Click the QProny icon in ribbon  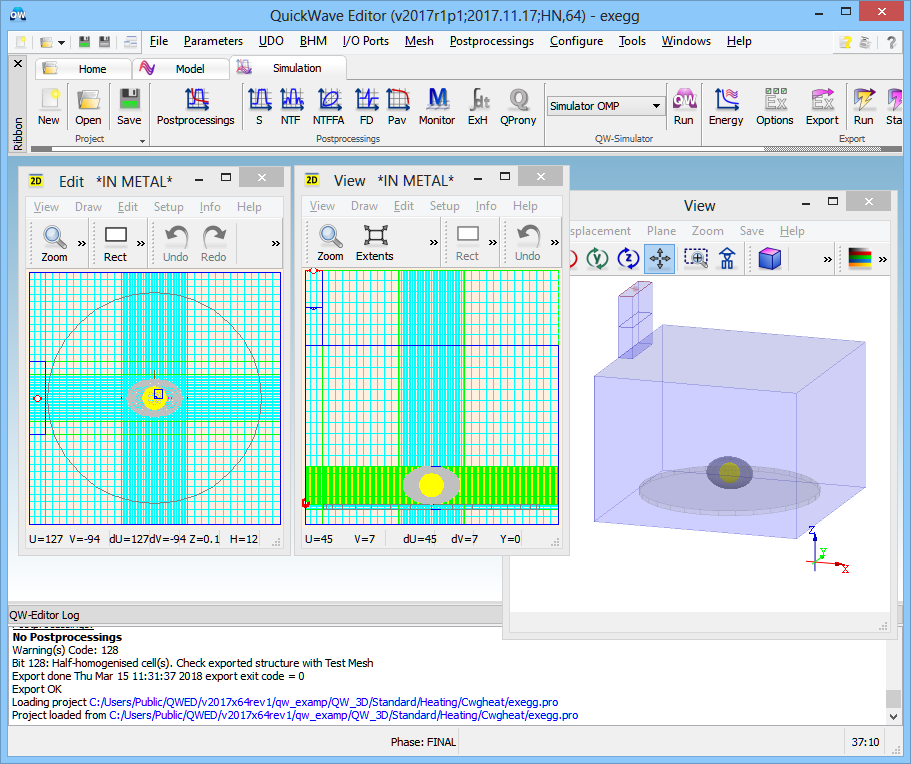(x=518, y=106)
